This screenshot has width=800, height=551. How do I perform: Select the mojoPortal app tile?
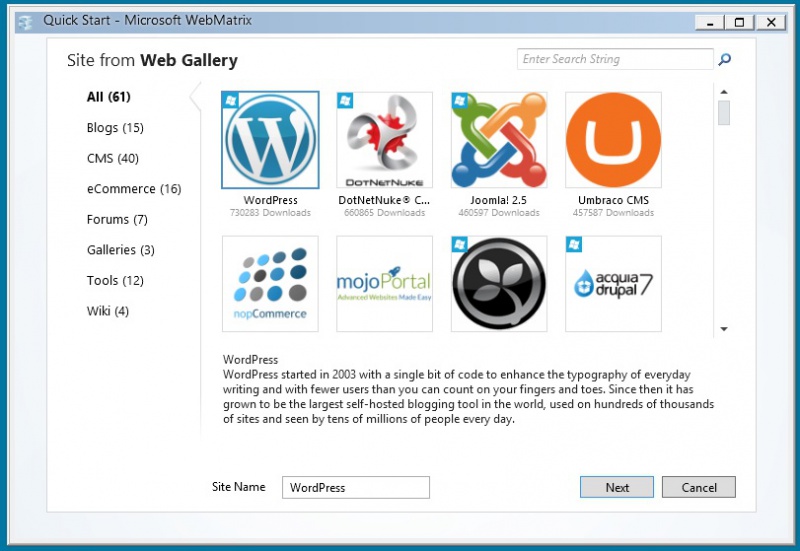click(385, 284)
